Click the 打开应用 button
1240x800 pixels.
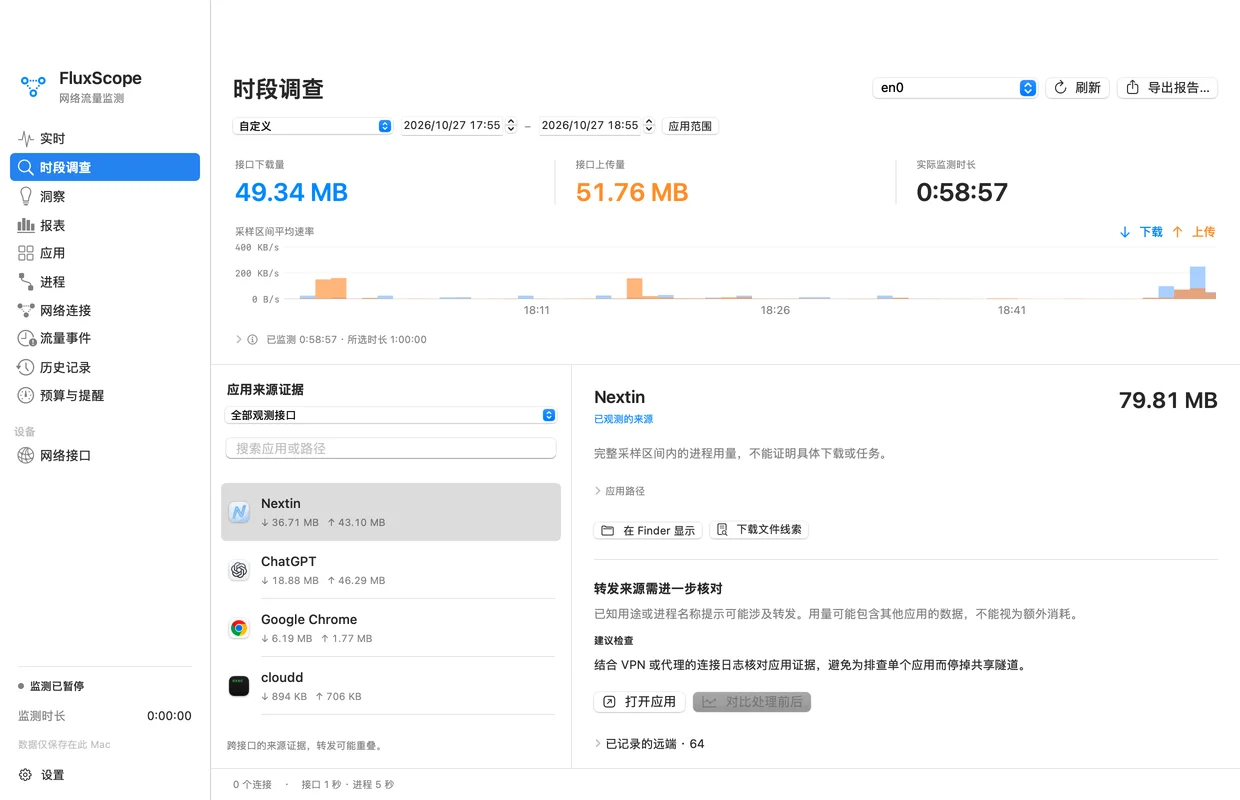[x=640, y=702]
